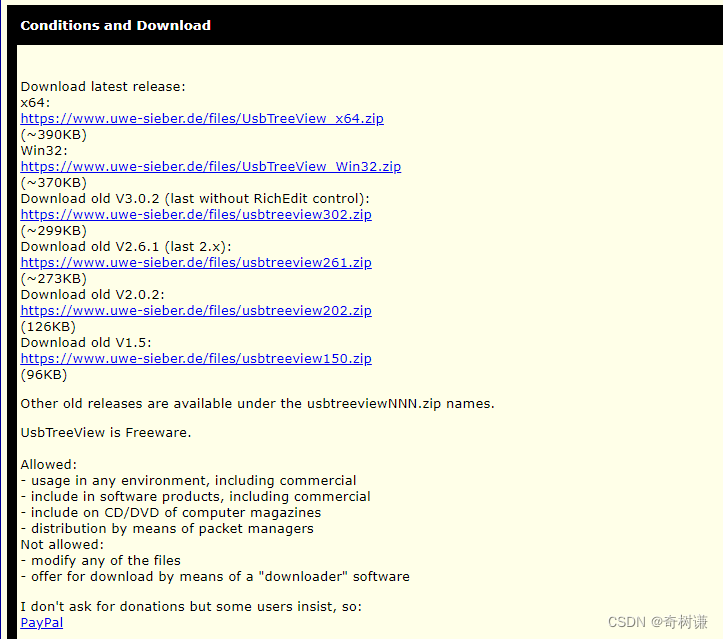Click the '(126KB)' size text

pyautogui.click(x=48, y=326)
